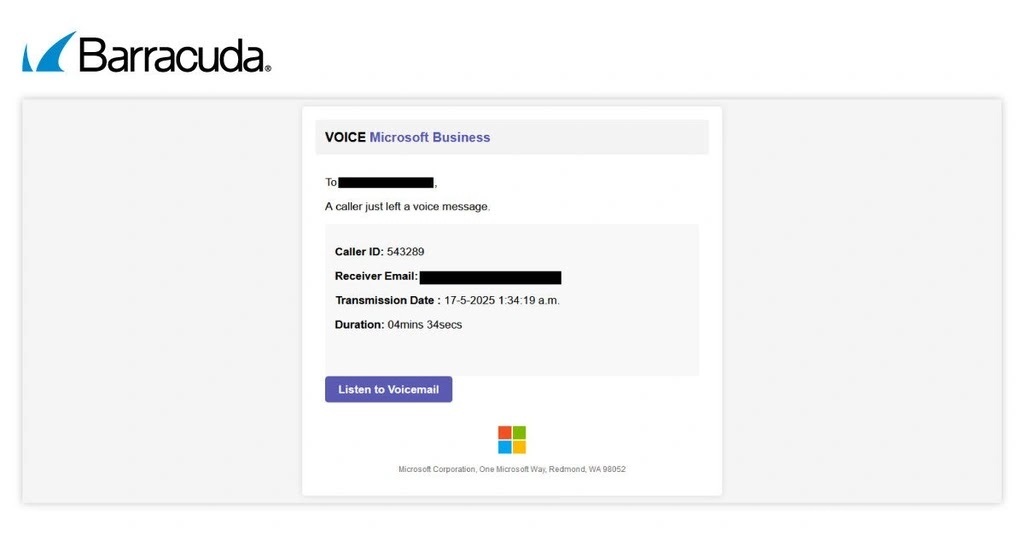Screen dimensions: 1024x536
Task: Select the Caller ID number 543289
Action: pyautogui.click(x=405, y=251)
